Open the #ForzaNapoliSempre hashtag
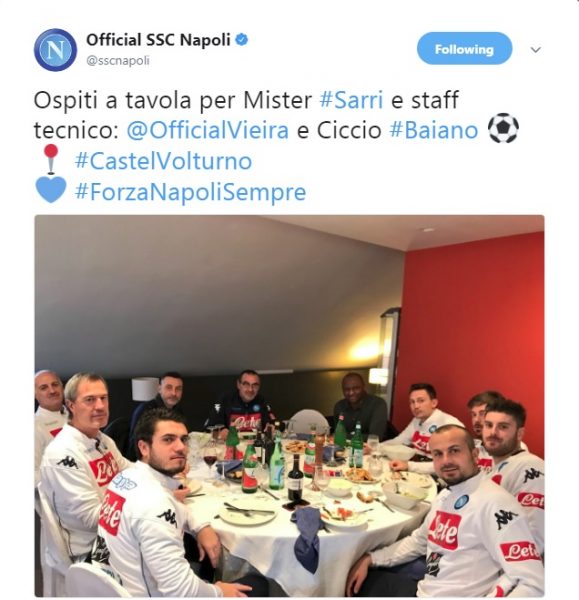 point(191,191)
